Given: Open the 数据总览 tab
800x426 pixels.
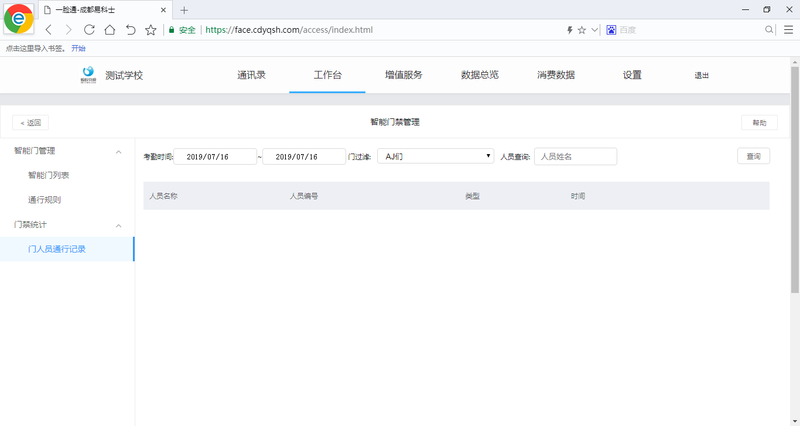Looking at the screenshot, I should (x=480, y=75).
